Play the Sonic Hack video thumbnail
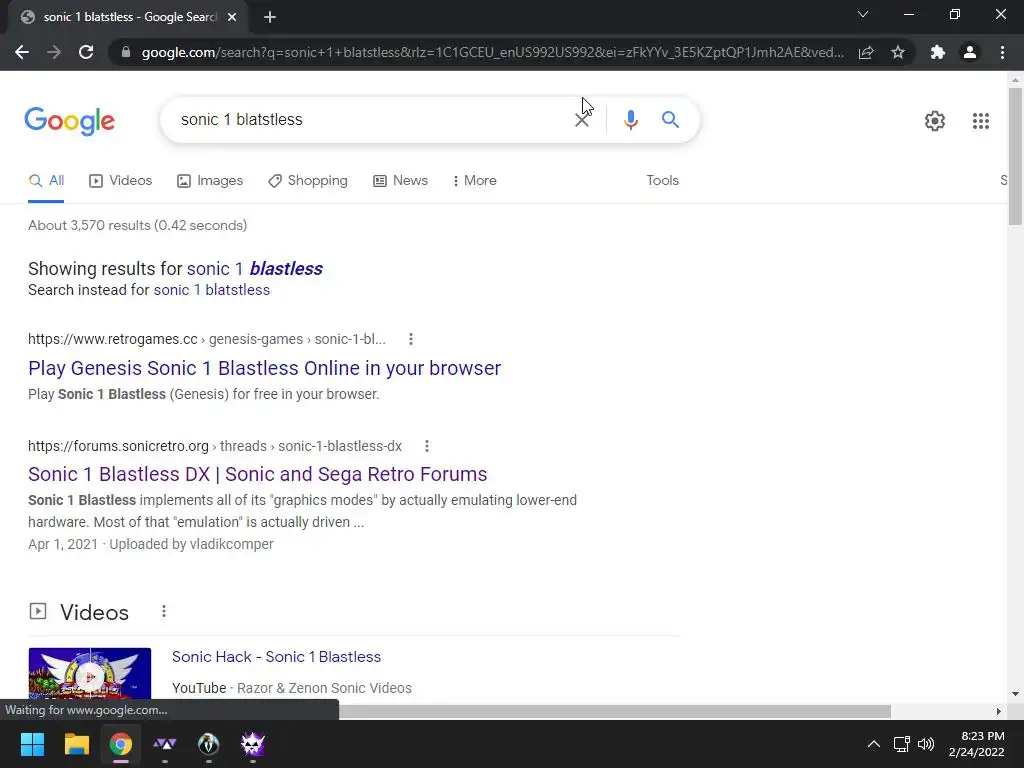Image resolution: width=1024 pixels, height=768 pixels. 89,675
